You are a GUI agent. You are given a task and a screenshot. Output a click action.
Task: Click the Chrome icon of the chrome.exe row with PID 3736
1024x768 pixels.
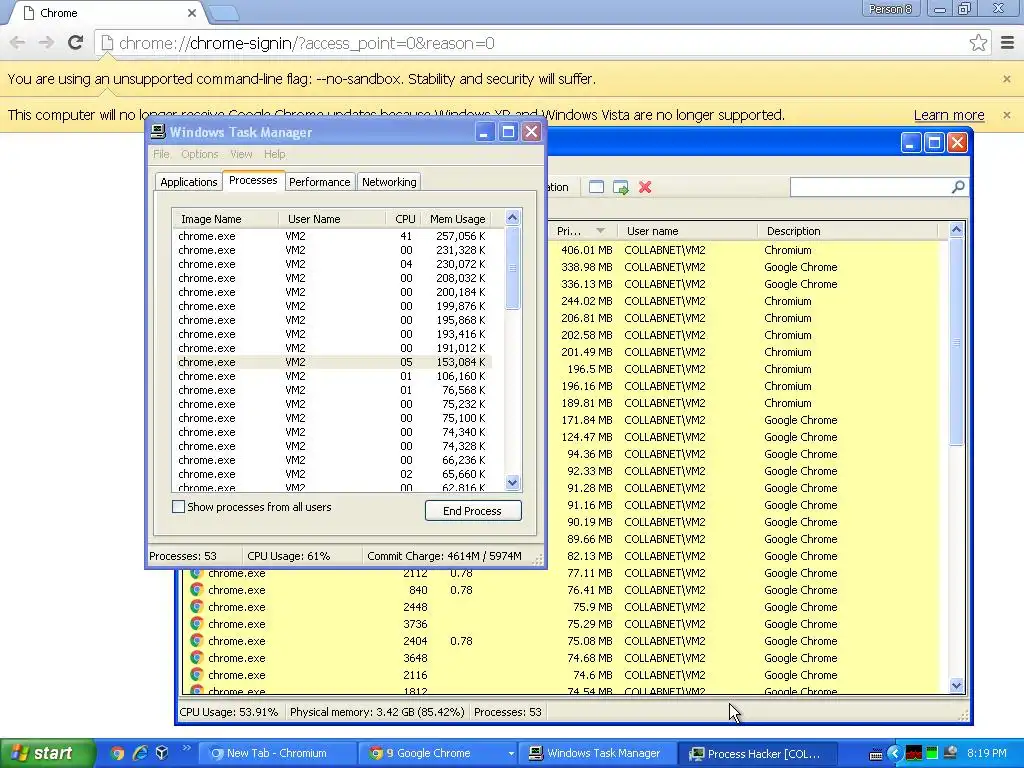(196, 624)
